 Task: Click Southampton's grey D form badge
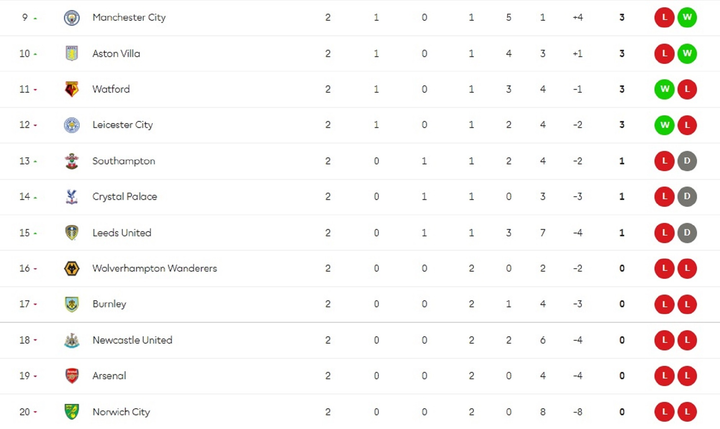[686, 161]
